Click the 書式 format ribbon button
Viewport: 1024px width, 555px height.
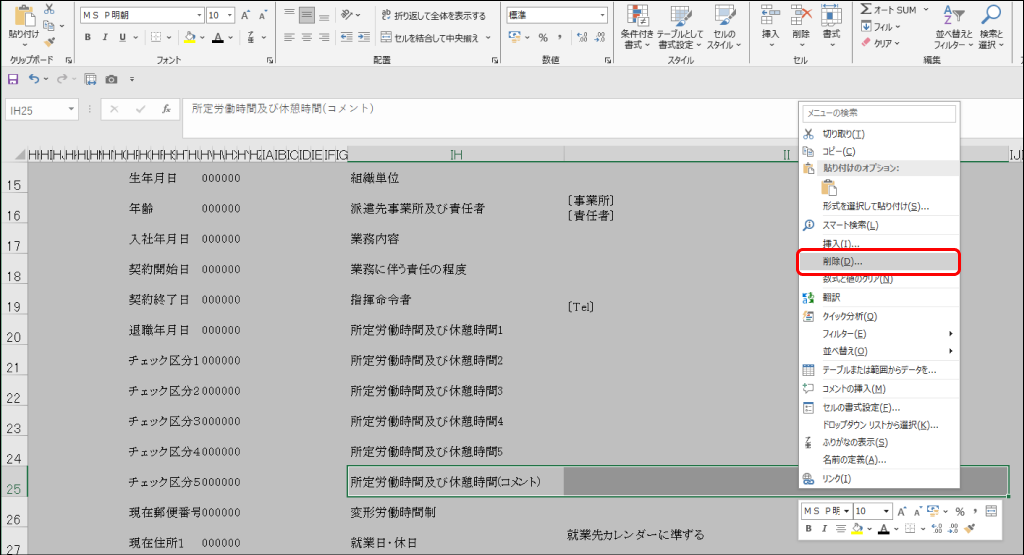coord(831,27)
